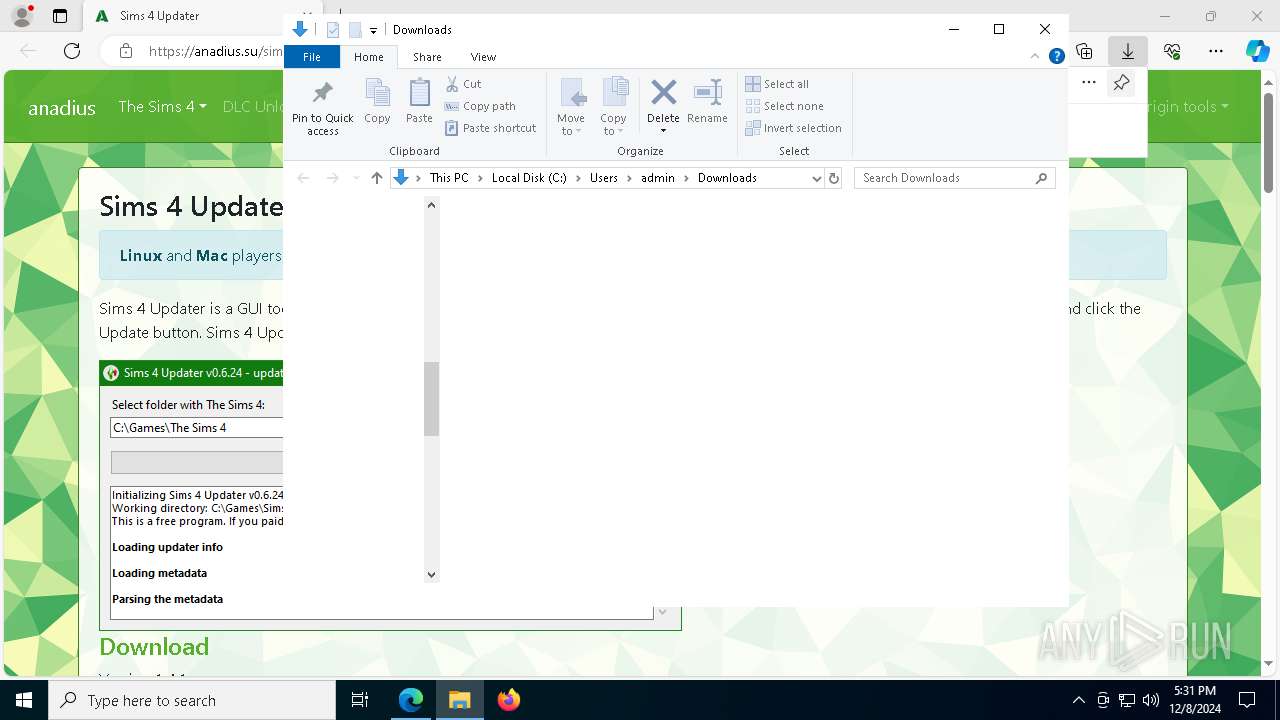Reload the Edge browser page
The image size is (1280, 720).
point(72,51)
